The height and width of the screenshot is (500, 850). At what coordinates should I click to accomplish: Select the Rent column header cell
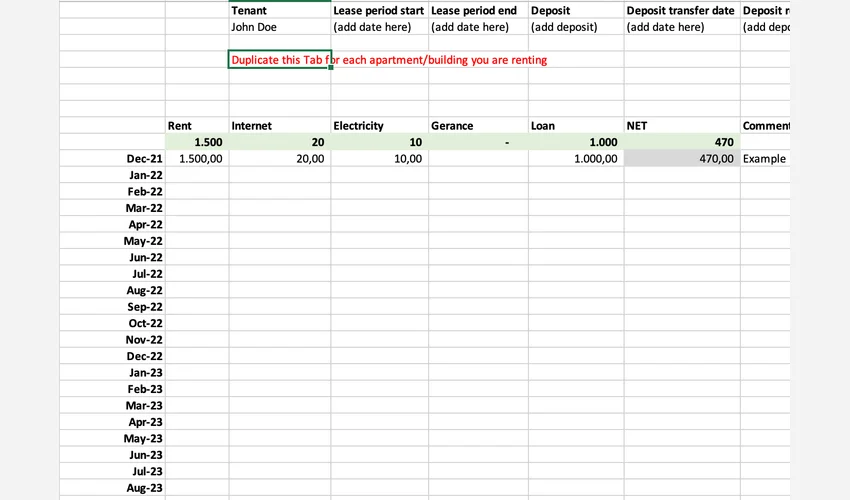point(196,126)
